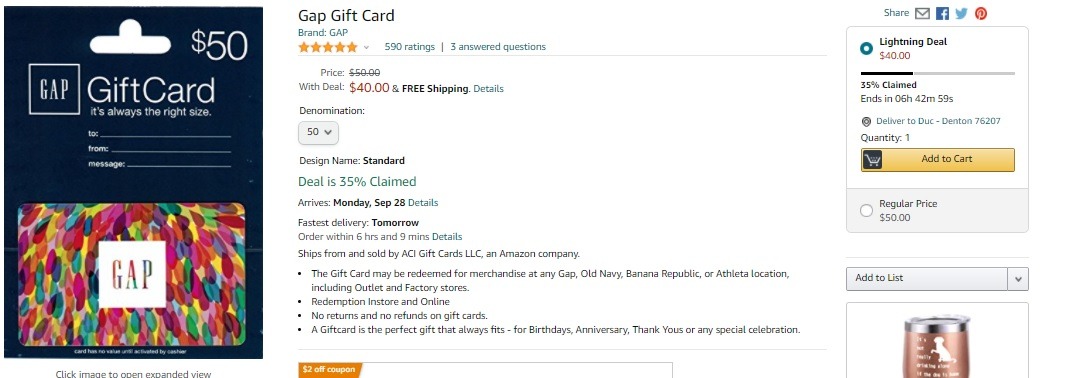View 3 answered questions
This screenshot has width=1065, height=378.
(x=498, y=47)
